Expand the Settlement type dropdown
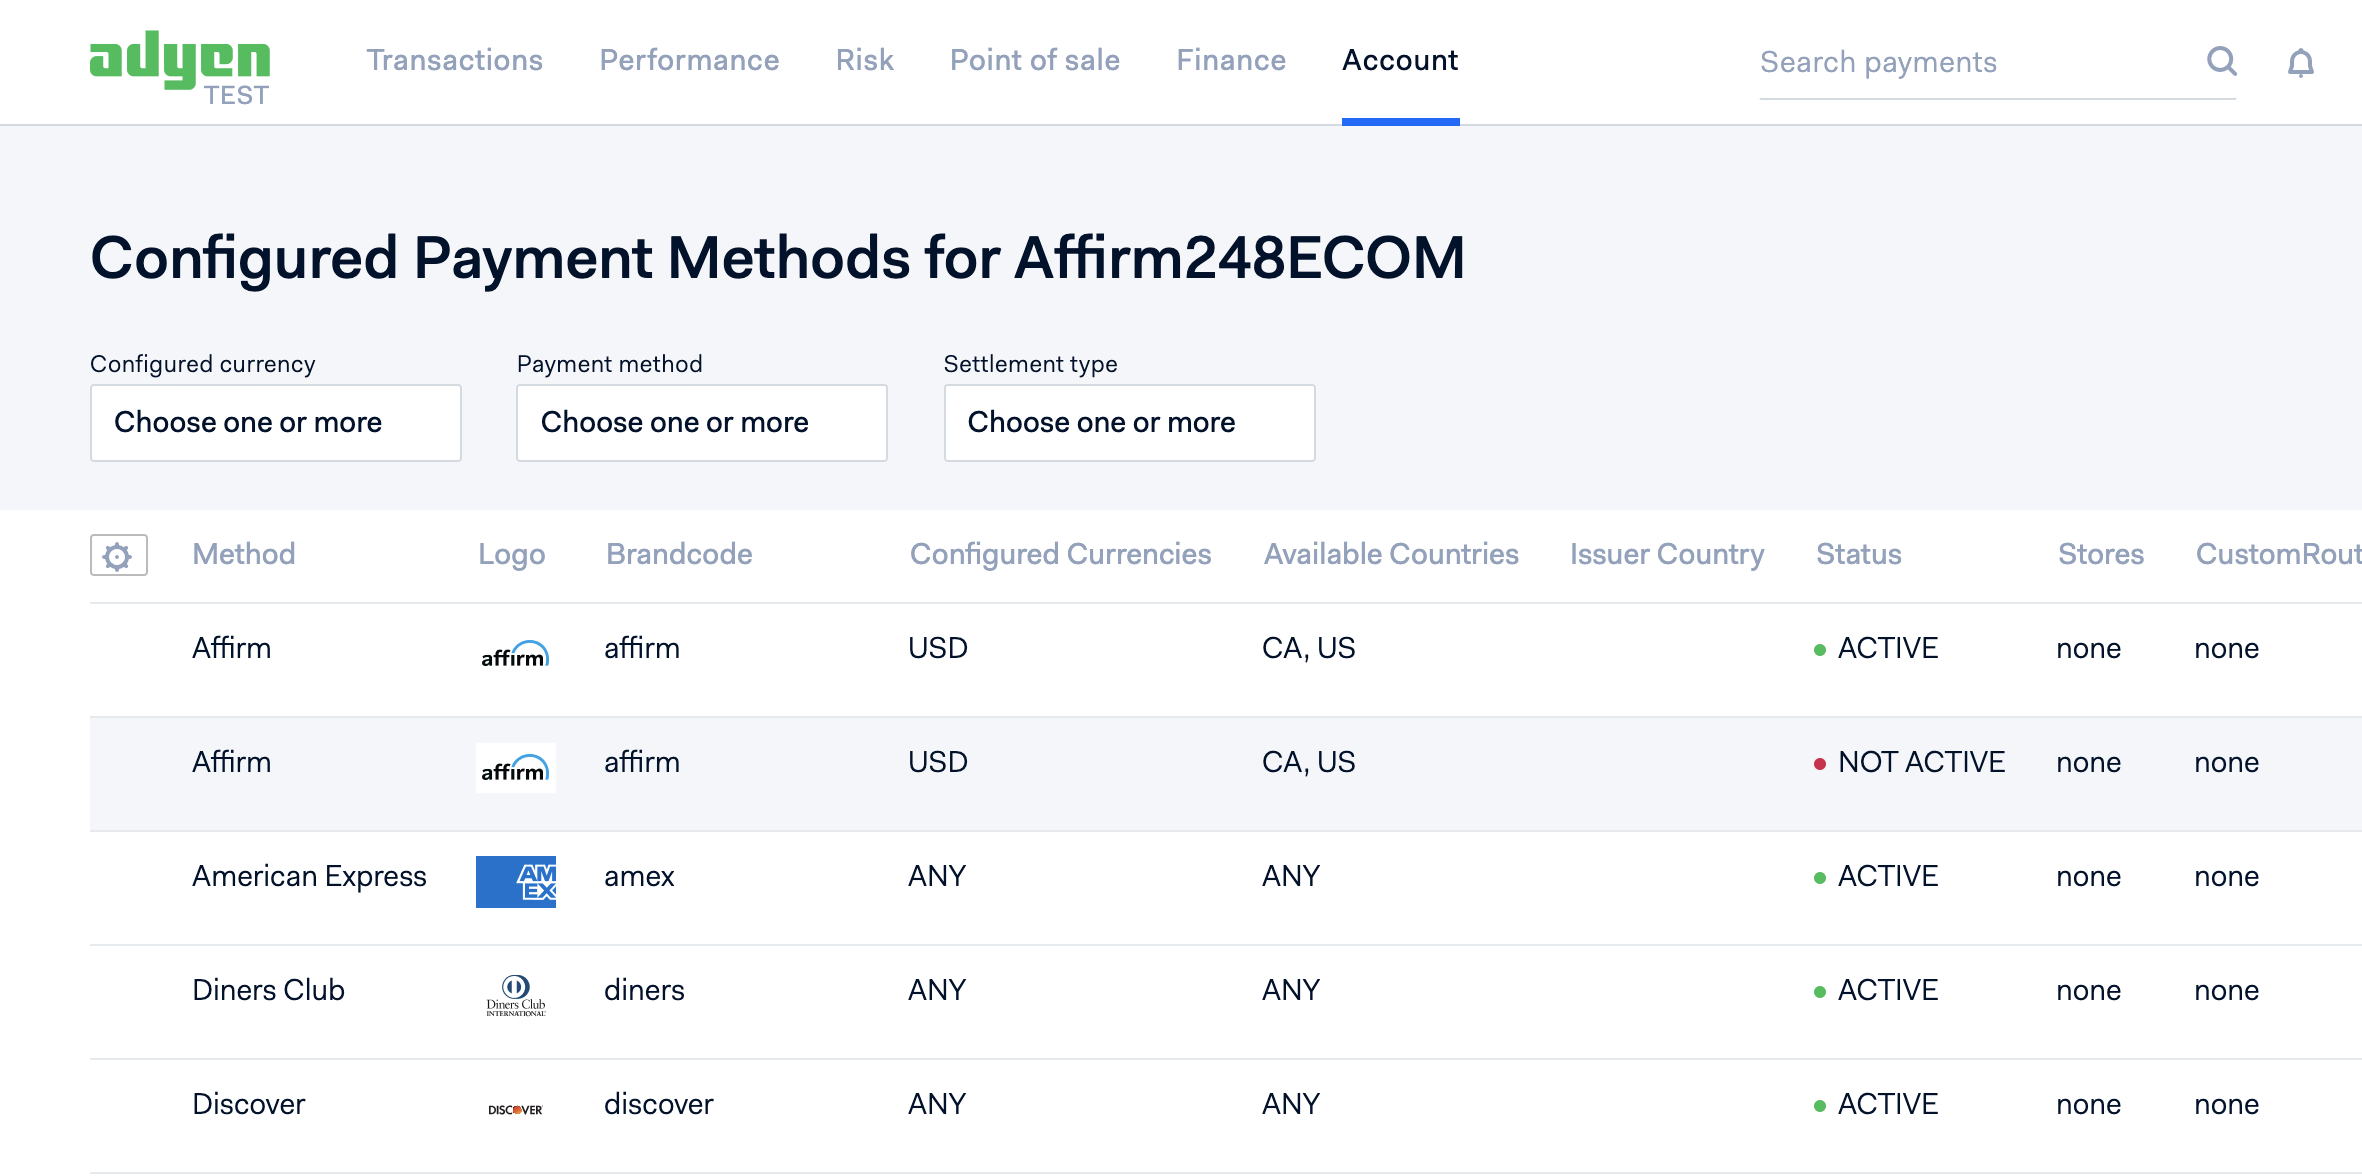2362x1176 pixels. pos(1129,423)
